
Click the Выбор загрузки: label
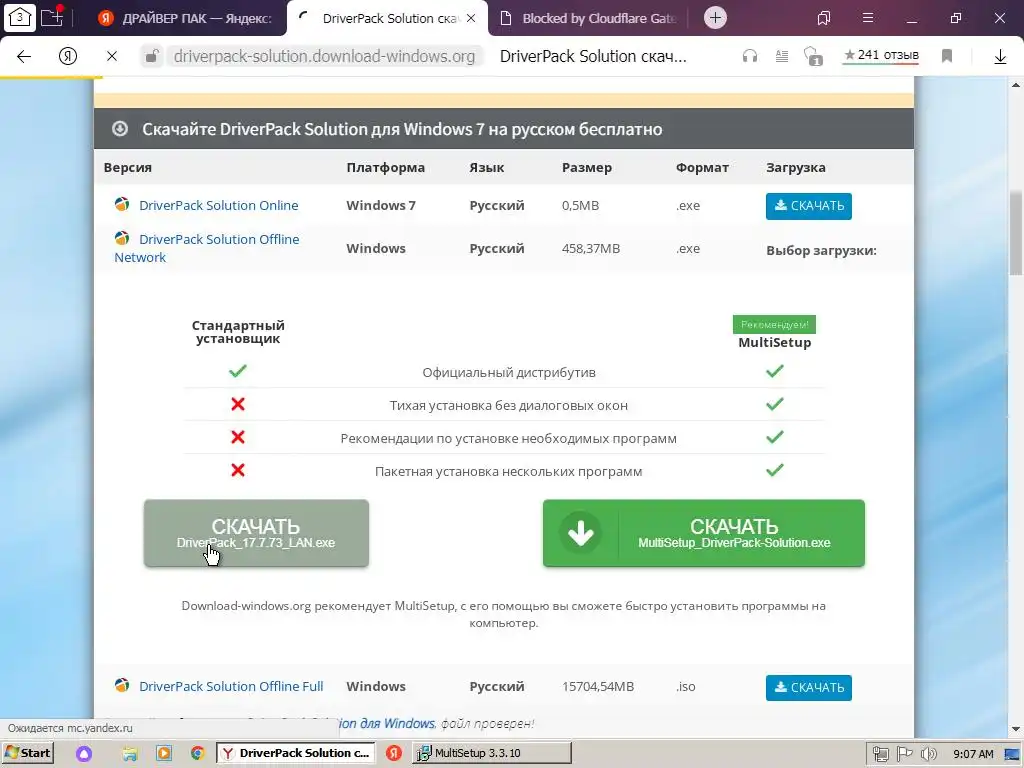click(821, 250)
